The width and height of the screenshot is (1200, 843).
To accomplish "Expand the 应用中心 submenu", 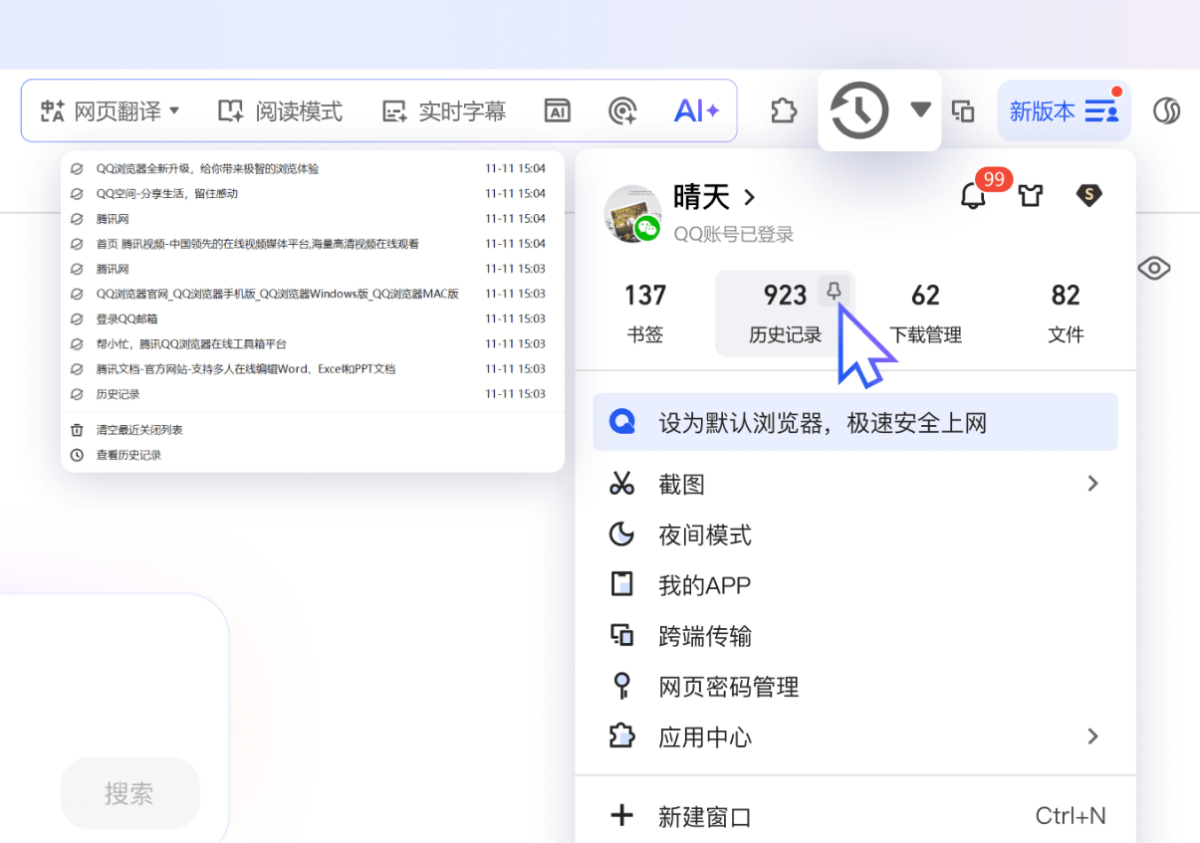I will [x=1092, y=737].
